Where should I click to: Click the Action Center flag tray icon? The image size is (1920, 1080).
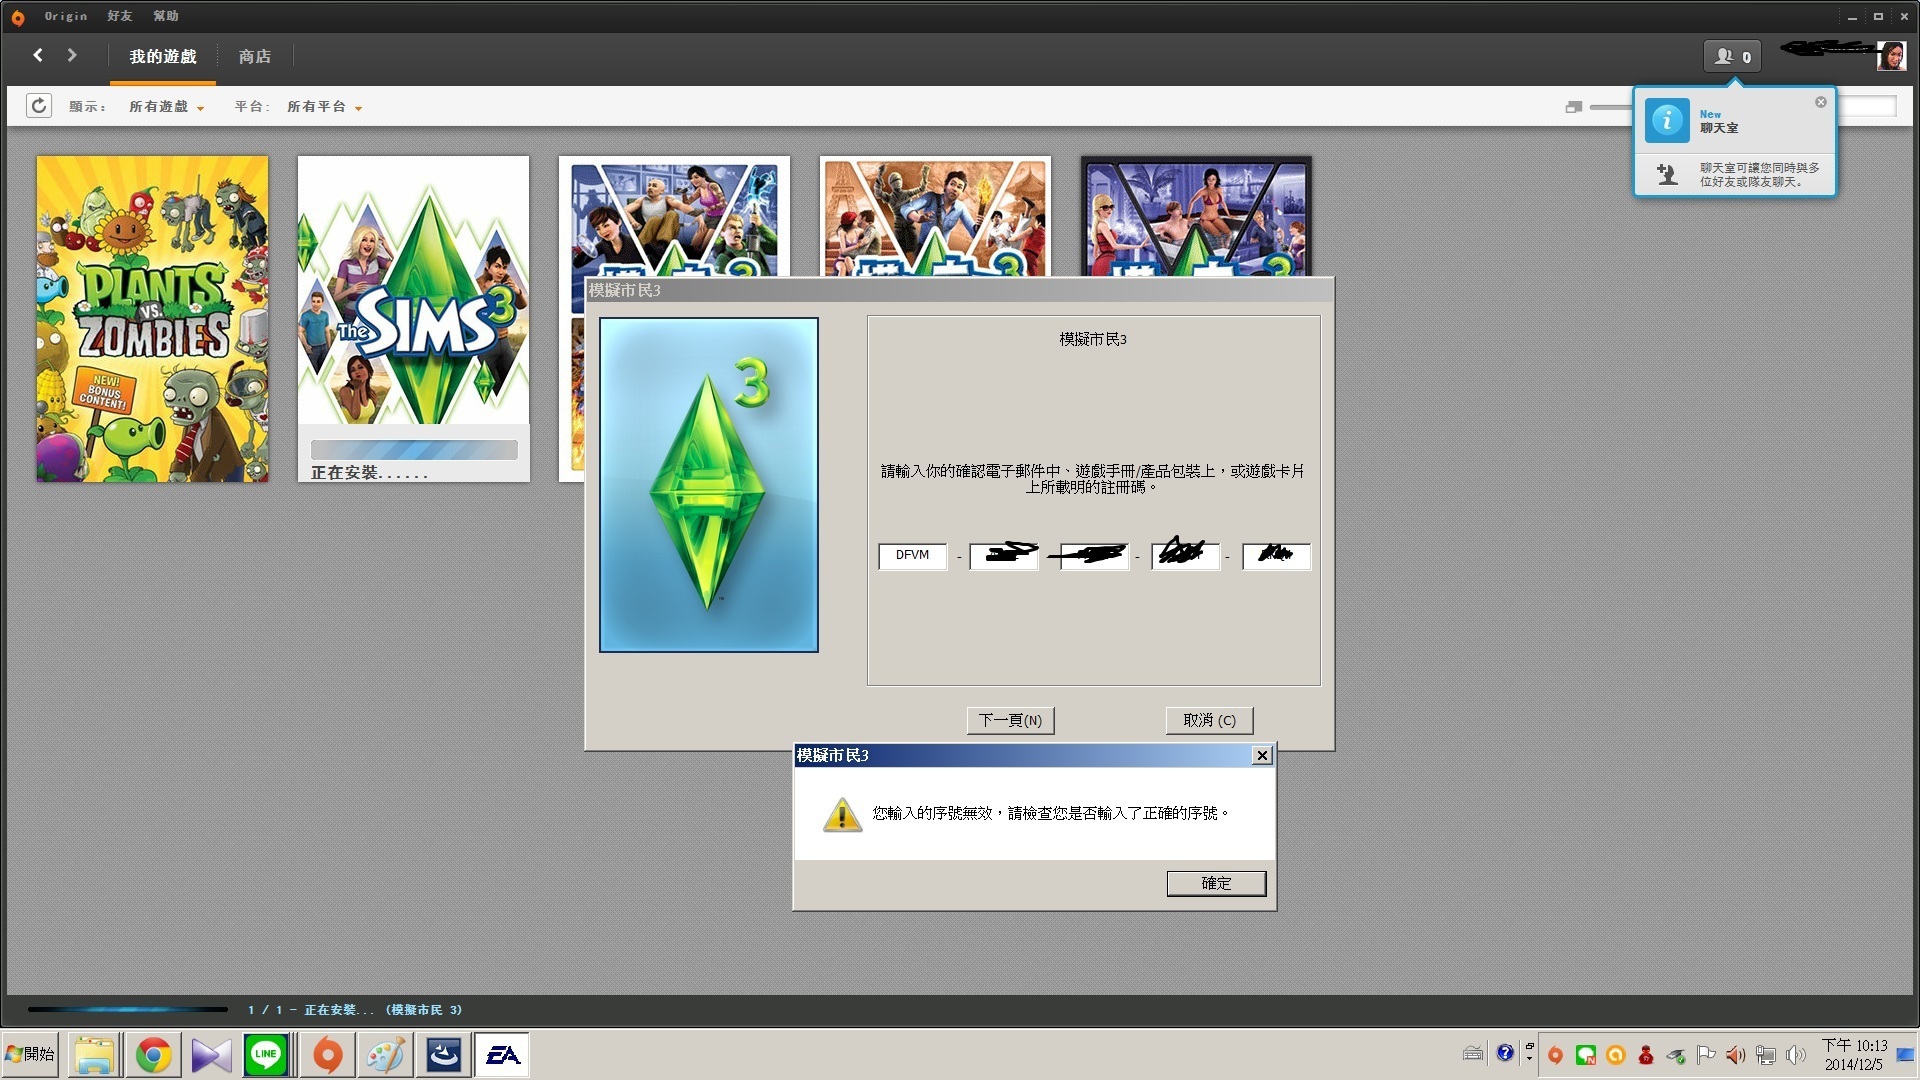tap(1706, 1055)
